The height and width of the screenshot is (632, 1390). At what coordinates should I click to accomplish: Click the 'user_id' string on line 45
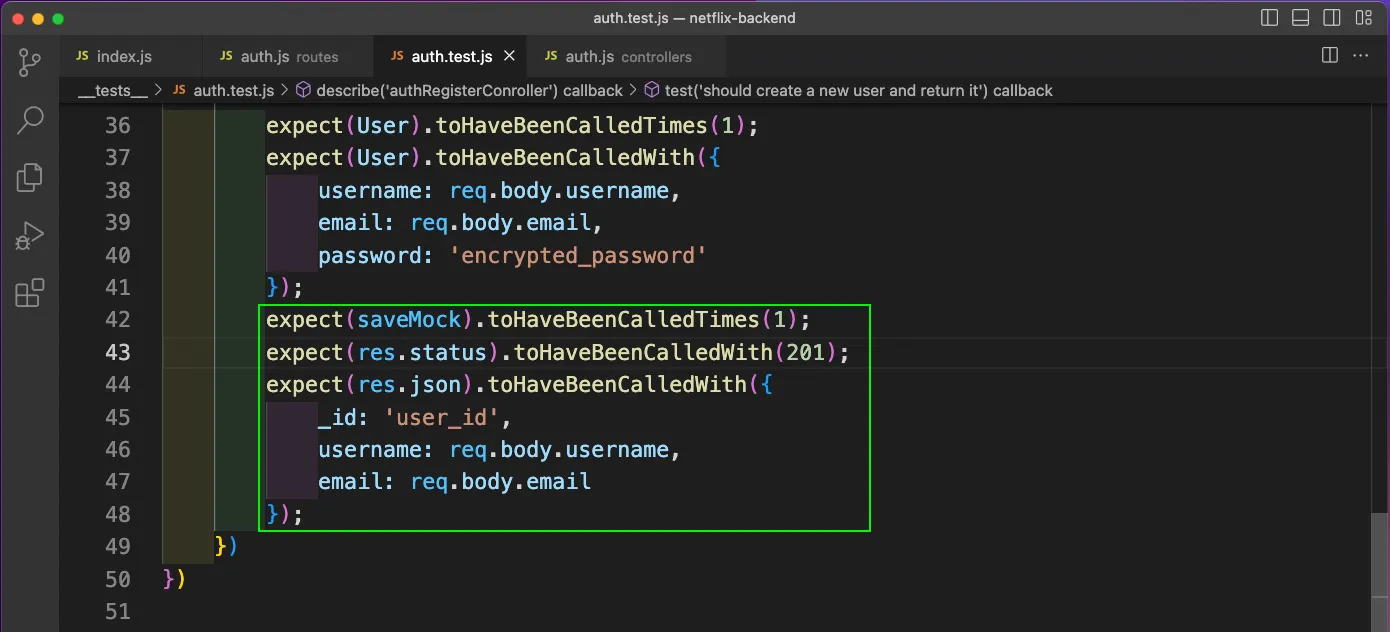point(442,418)
